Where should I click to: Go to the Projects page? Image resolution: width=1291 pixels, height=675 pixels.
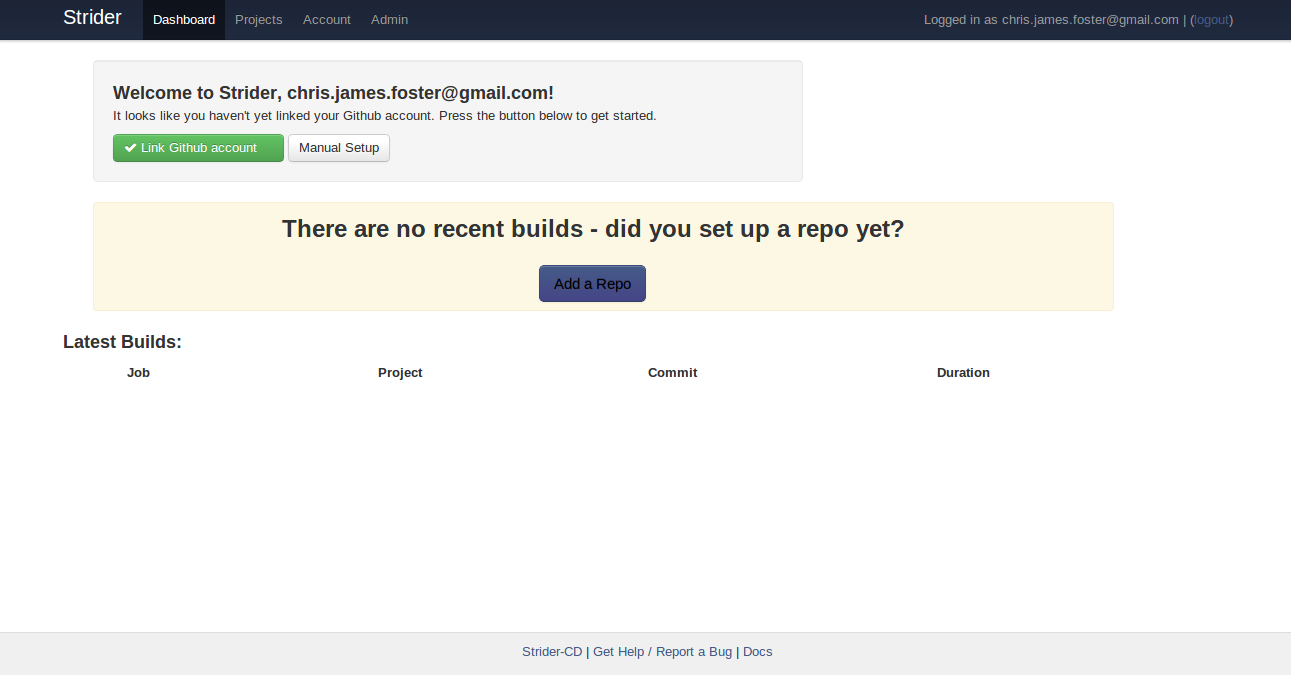click(259, 20)
